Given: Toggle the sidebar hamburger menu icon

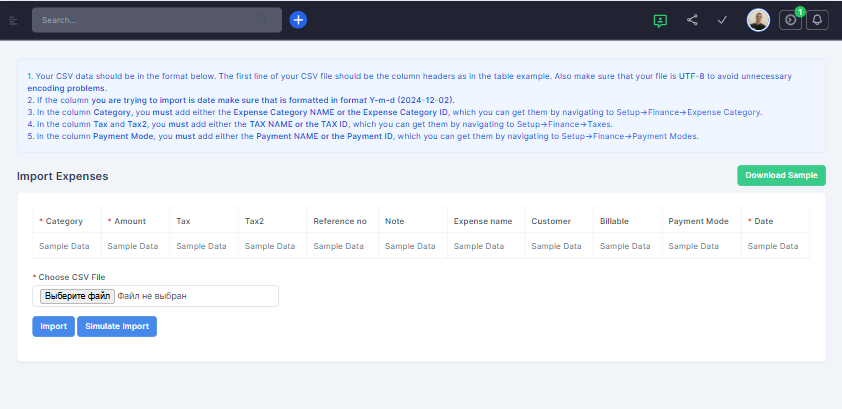Looking at the screenshot, I should pos(13,20).
